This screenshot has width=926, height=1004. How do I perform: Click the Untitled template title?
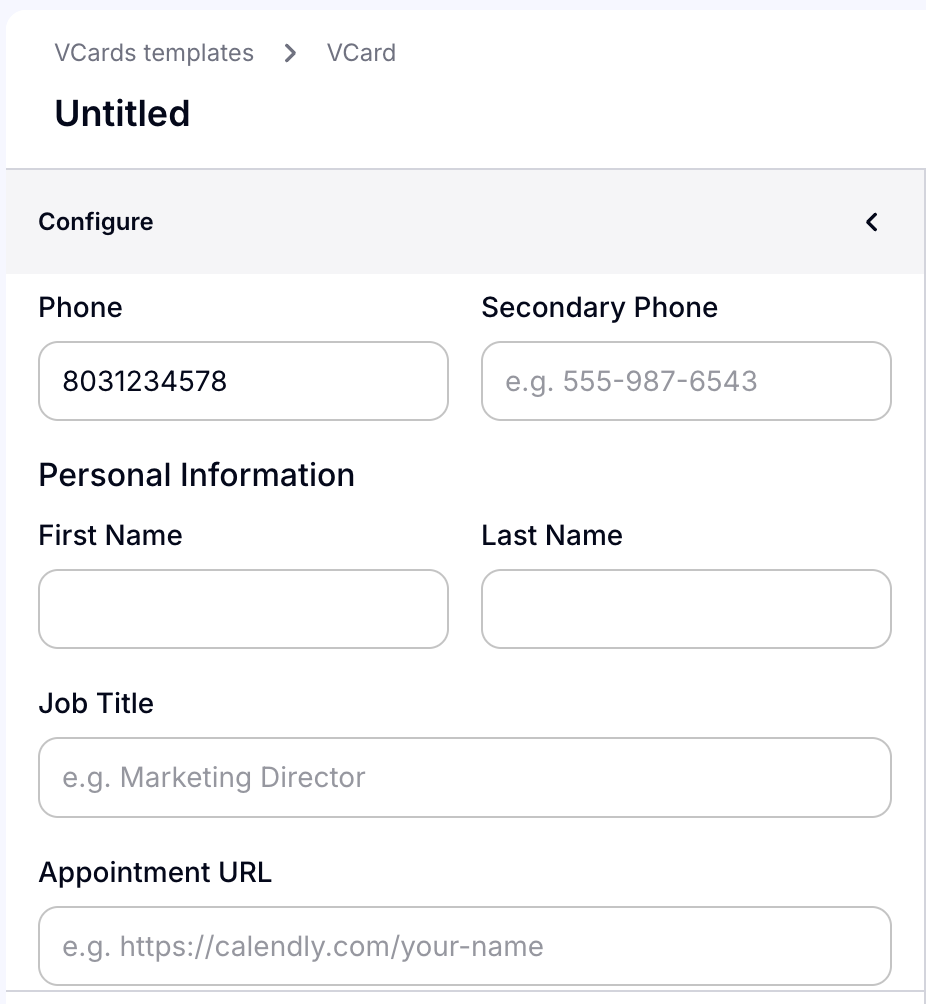coord(122,114)
